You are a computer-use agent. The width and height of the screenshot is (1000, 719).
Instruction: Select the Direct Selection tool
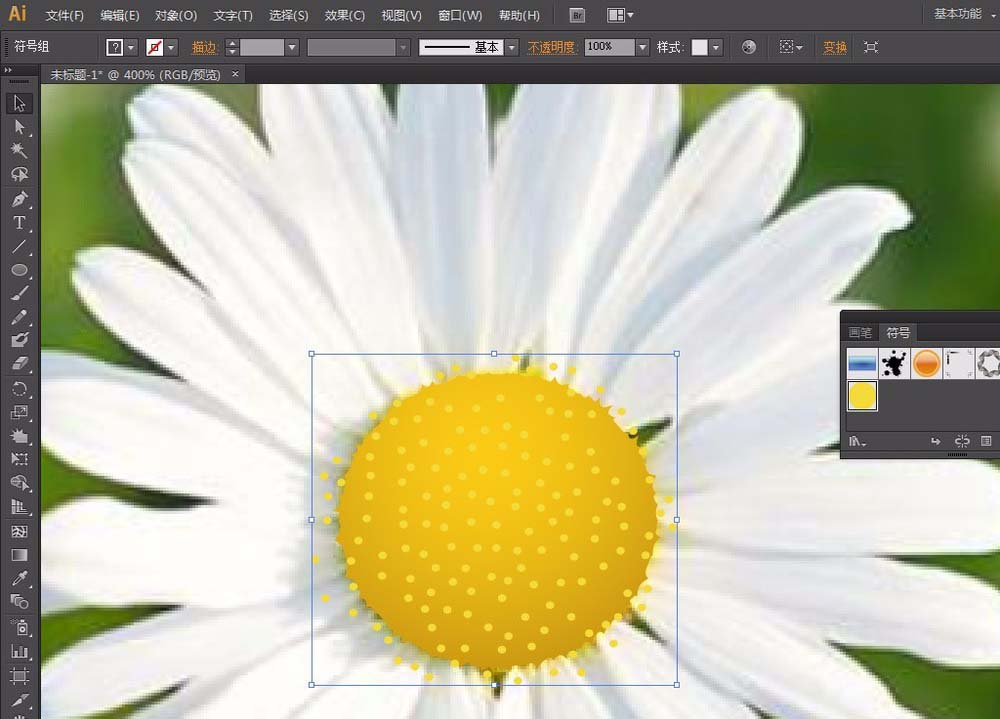click(x=19, y=127)
